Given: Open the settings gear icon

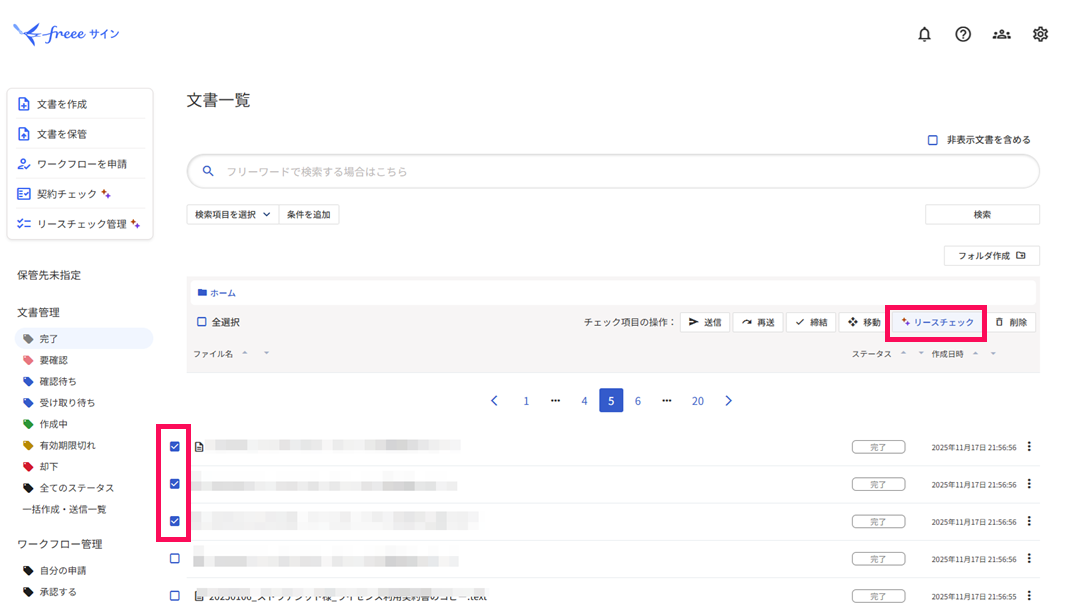Looking at the screenshot, I should [x=1040, y=34].
